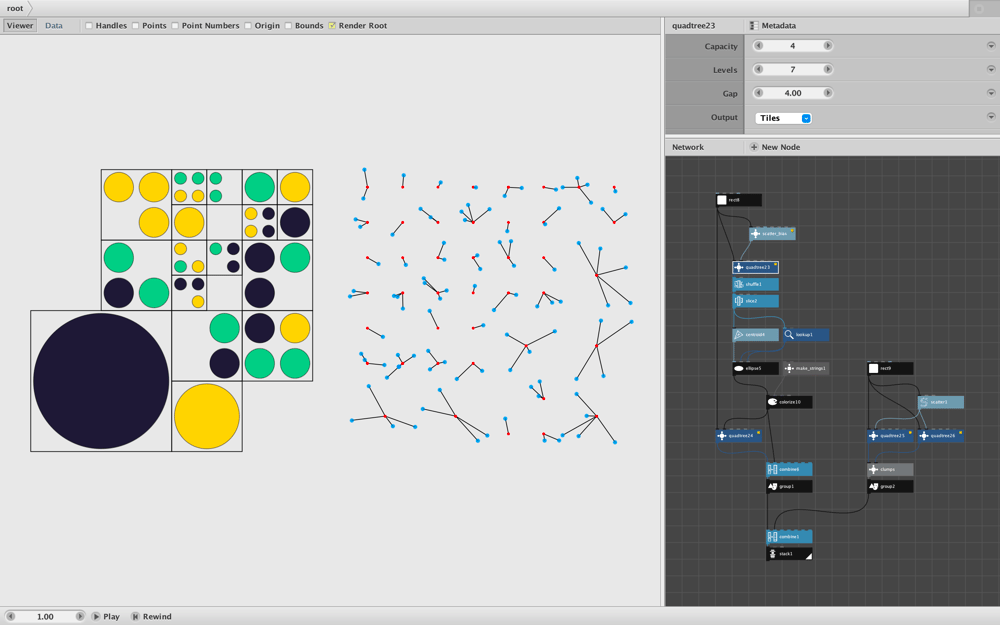Open the Gap row options arrow

tap(991, 93)
